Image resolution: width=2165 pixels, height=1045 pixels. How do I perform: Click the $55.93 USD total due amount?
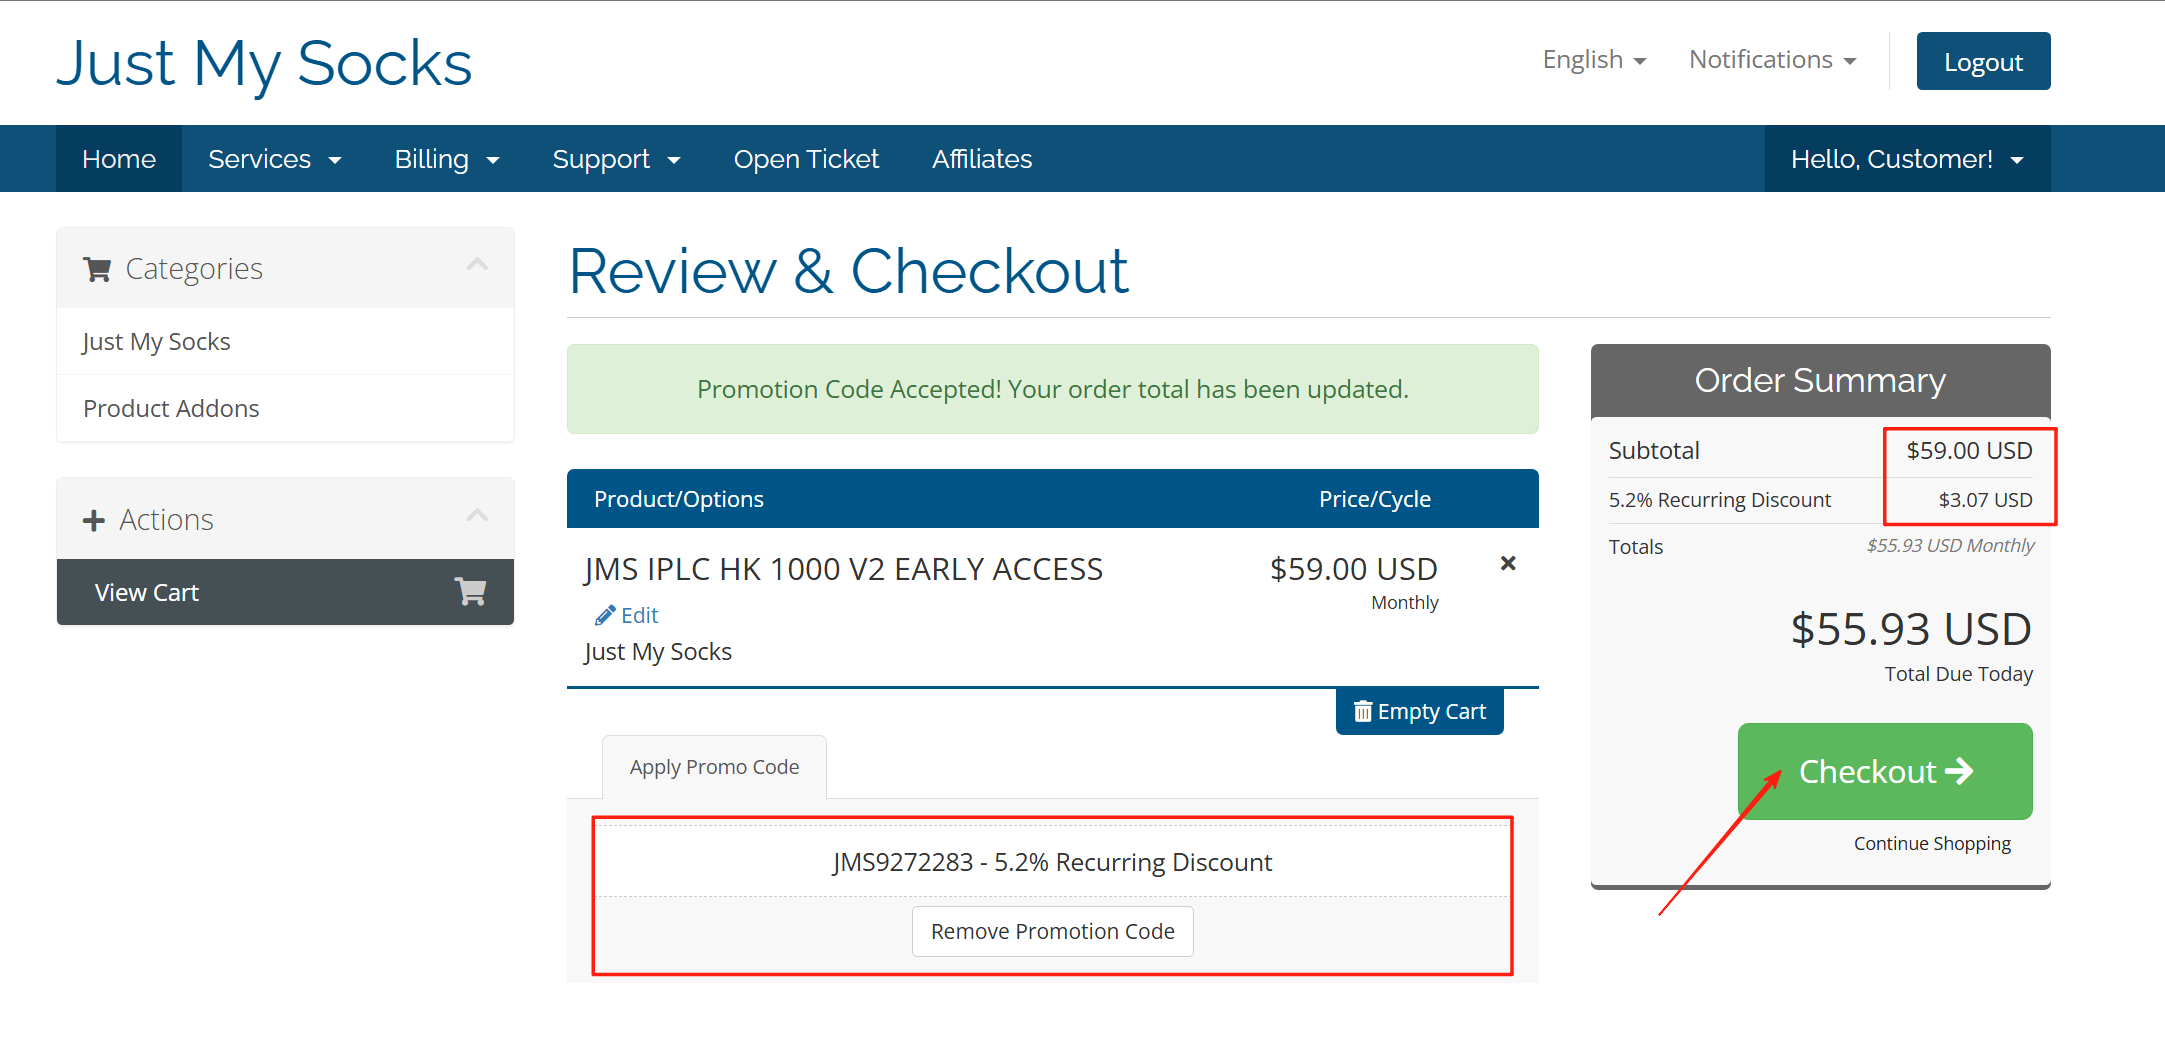pyautogui.click(x=1911, y=629)
